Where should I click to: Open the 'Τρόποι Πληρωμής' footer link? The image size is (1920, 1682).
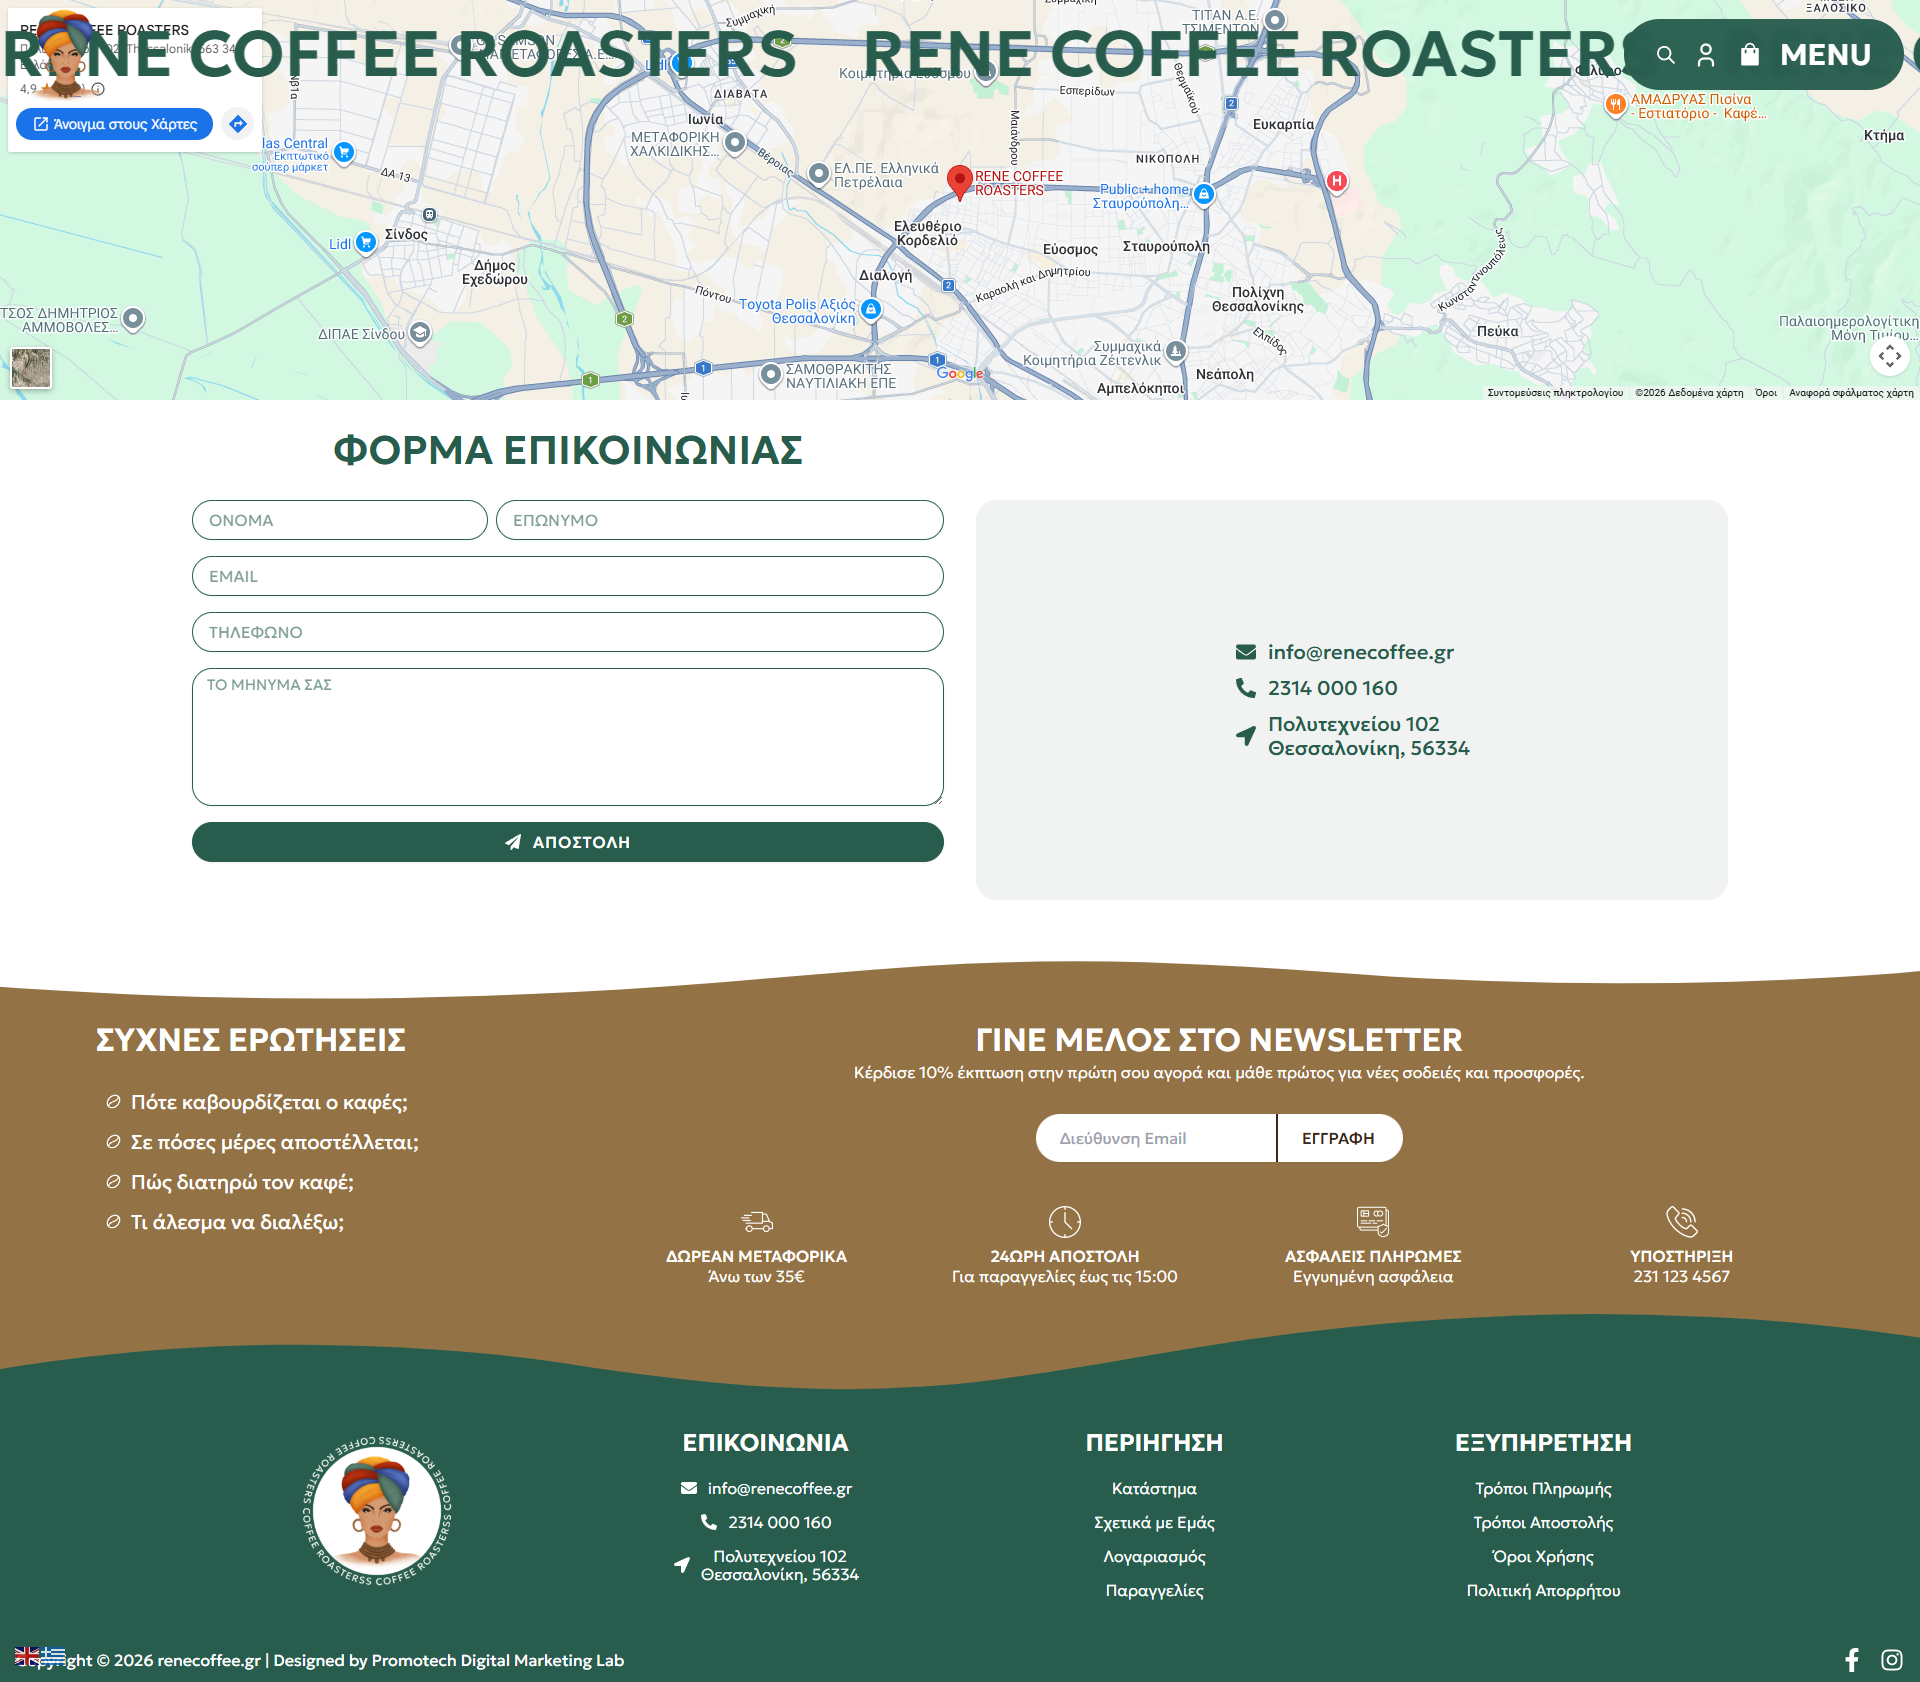click(1543, 1488)
